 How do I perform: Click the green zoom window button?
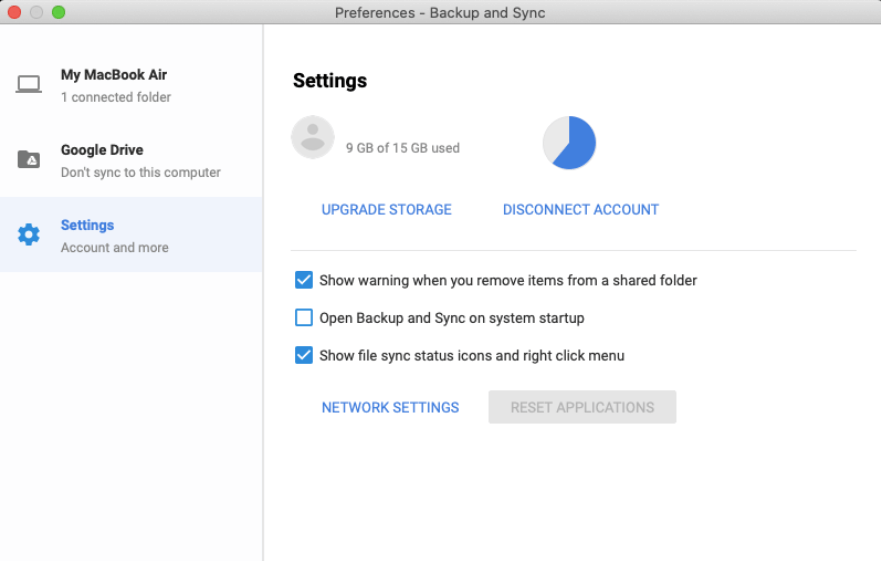[x=58, y=12]
